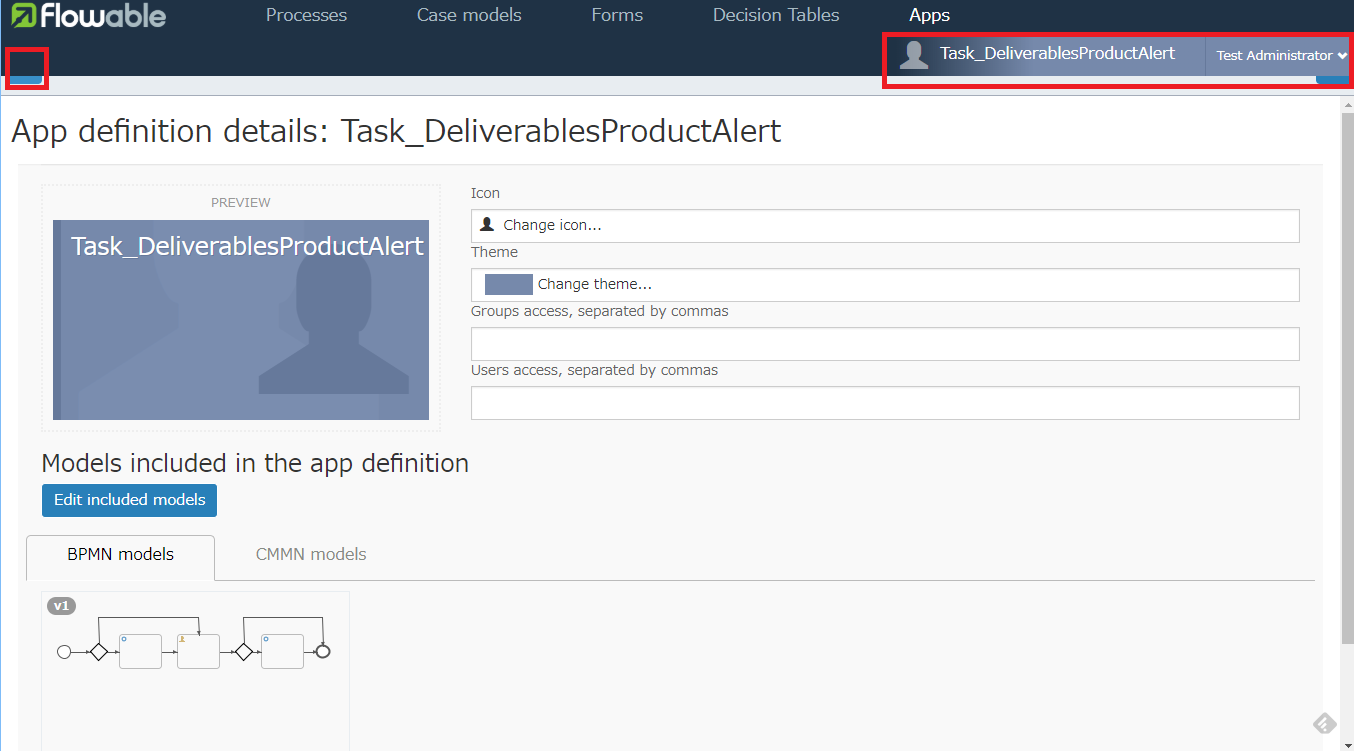Screen dimensions: 1354x751
Task: Navigate to Decision Tables
Action: coord(776,15)
